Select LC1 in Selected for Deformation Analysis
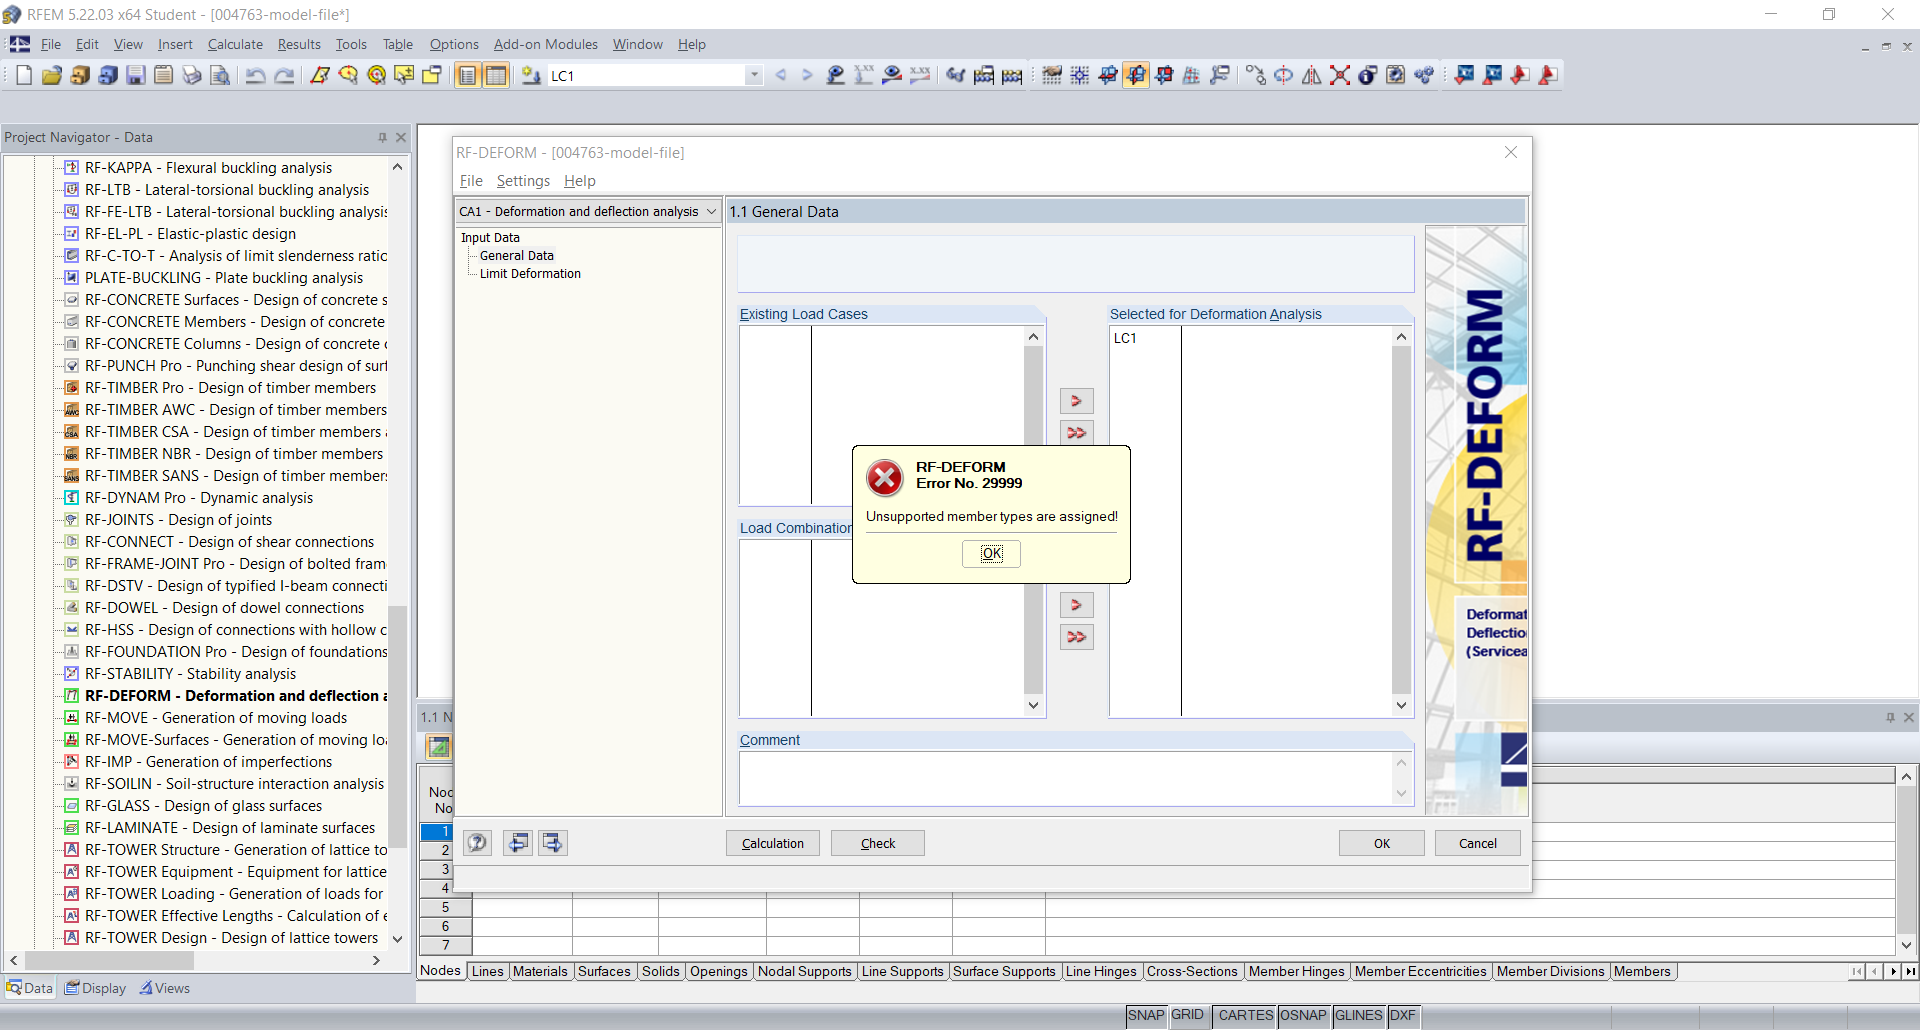 tap(1125, 338)
